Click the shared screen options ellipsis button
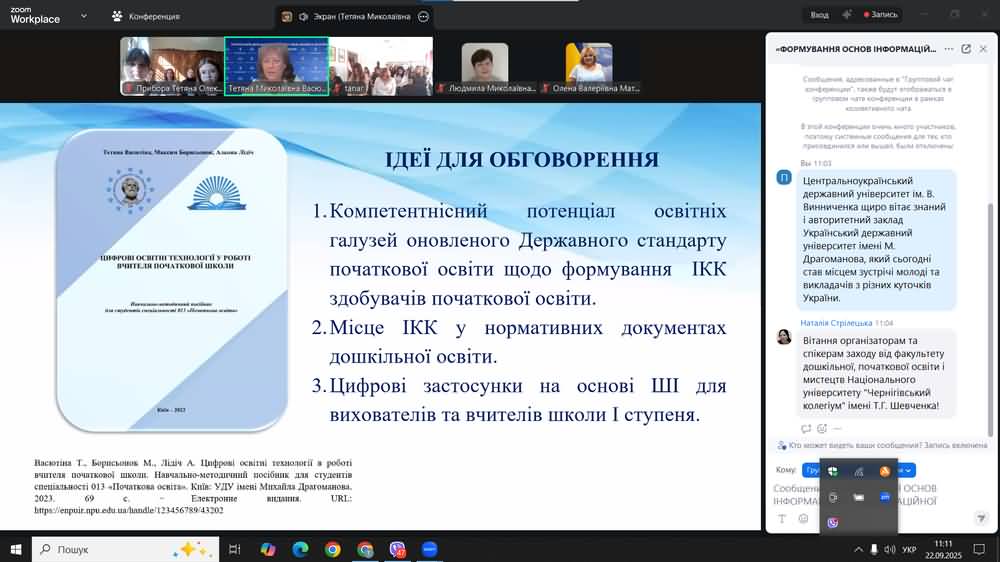 tap(424, 16)
